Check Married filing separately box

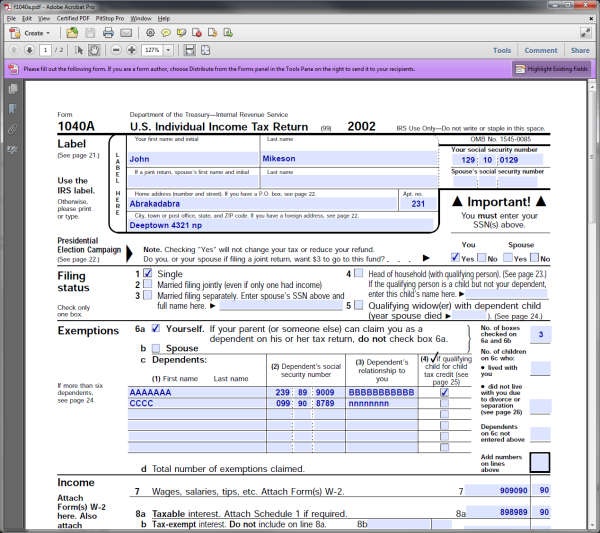148,295
